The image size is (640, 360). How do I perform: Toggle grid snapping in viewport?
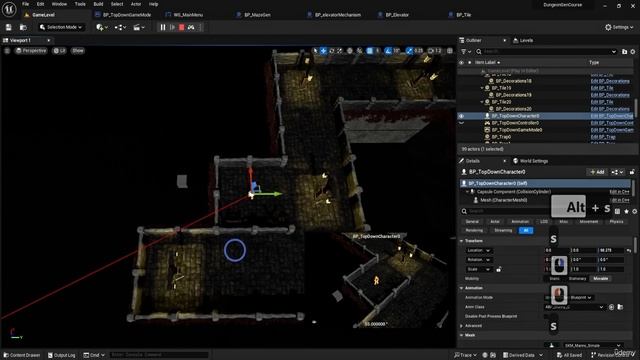click(x=369, y=51)
